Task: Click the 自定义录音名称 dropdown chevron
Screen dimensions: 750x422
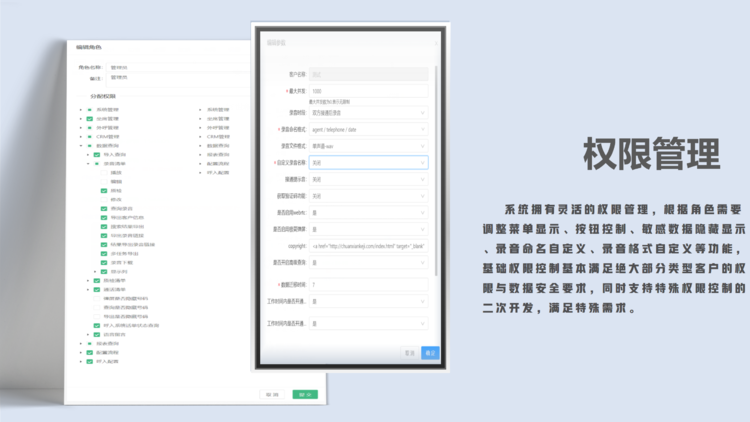Action: point(422,163)
